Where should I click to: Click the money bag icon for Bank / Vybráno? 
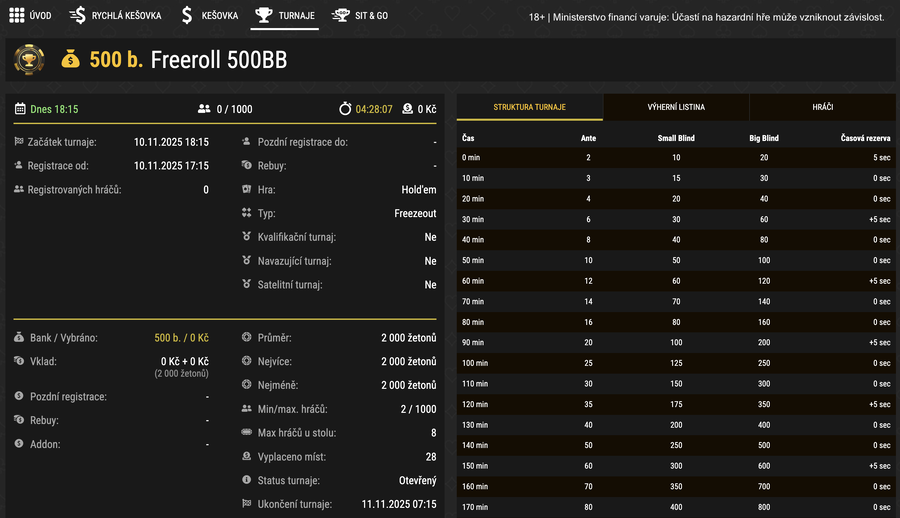click(x=19, y=337)
